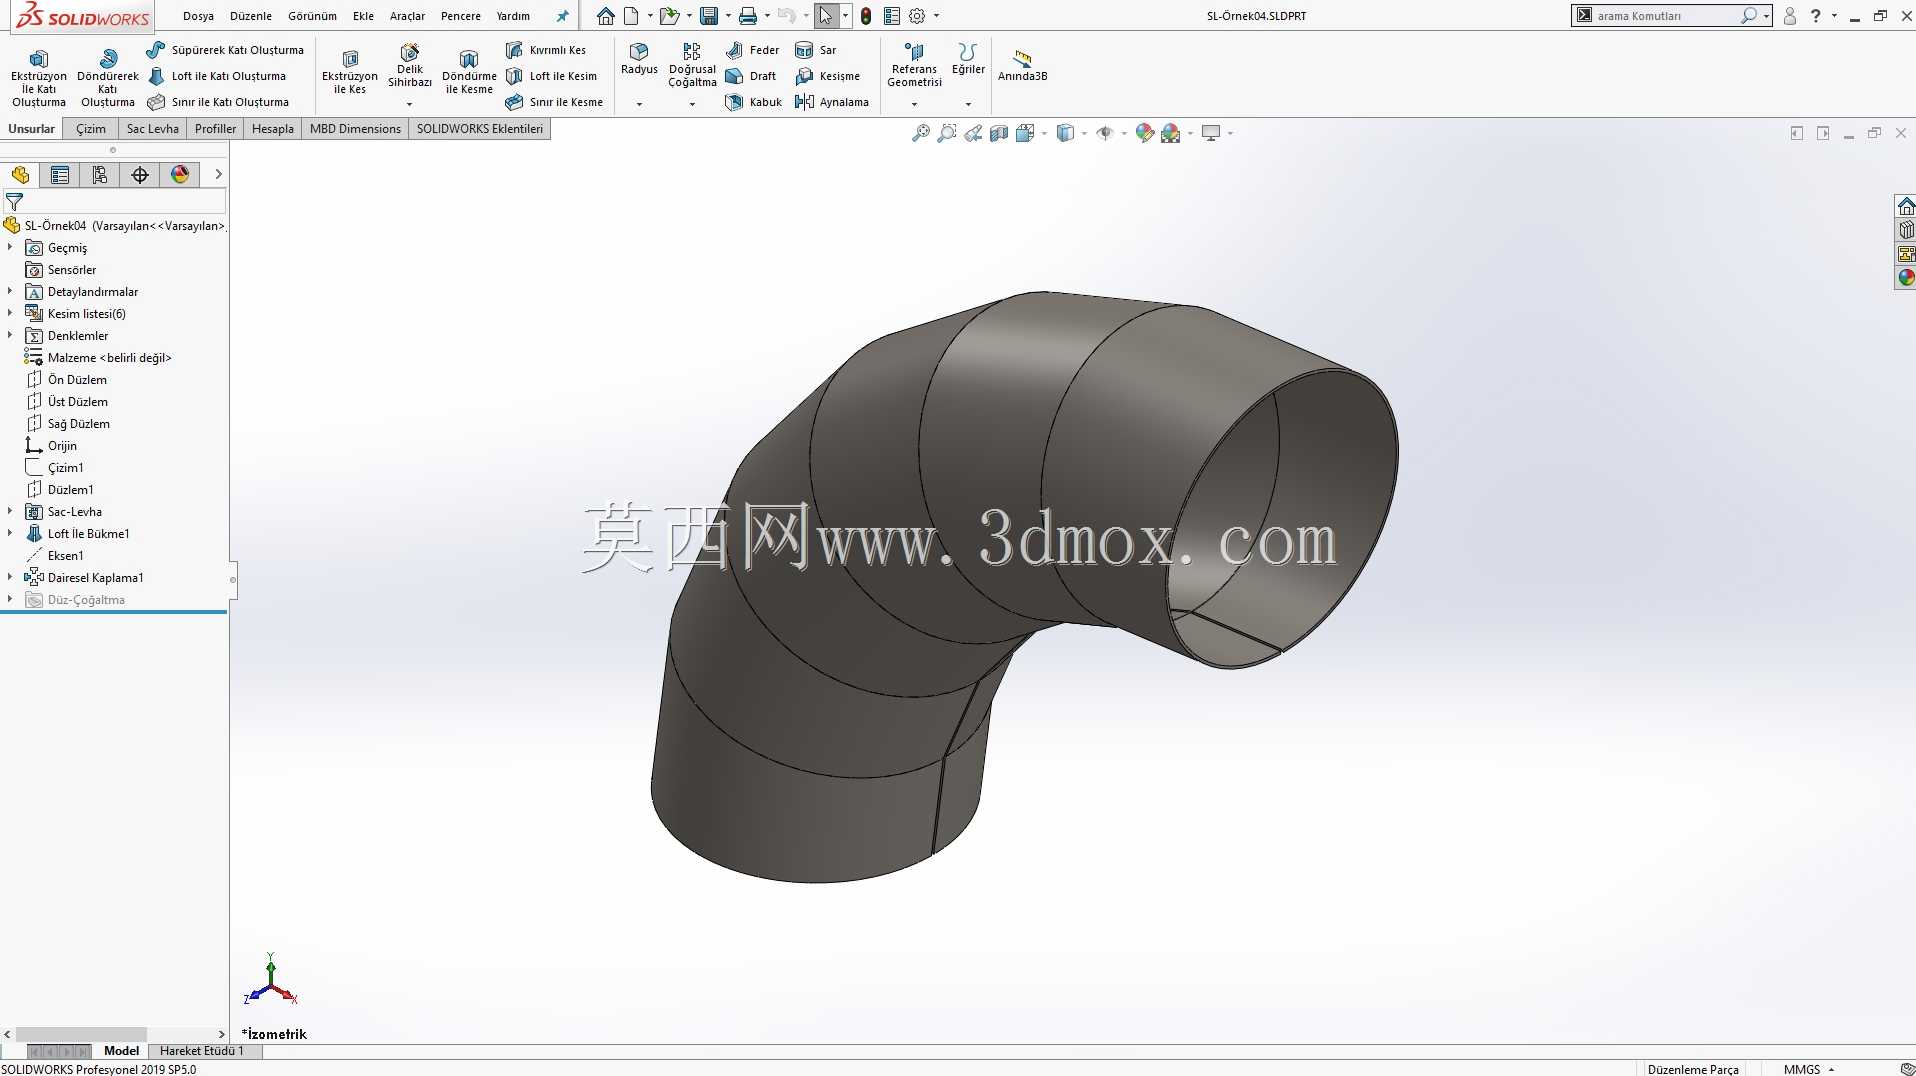This screenshot has width=1916, height=1076.
Task: Select the Aynalama mirror tool
Action: coord(832,102)
